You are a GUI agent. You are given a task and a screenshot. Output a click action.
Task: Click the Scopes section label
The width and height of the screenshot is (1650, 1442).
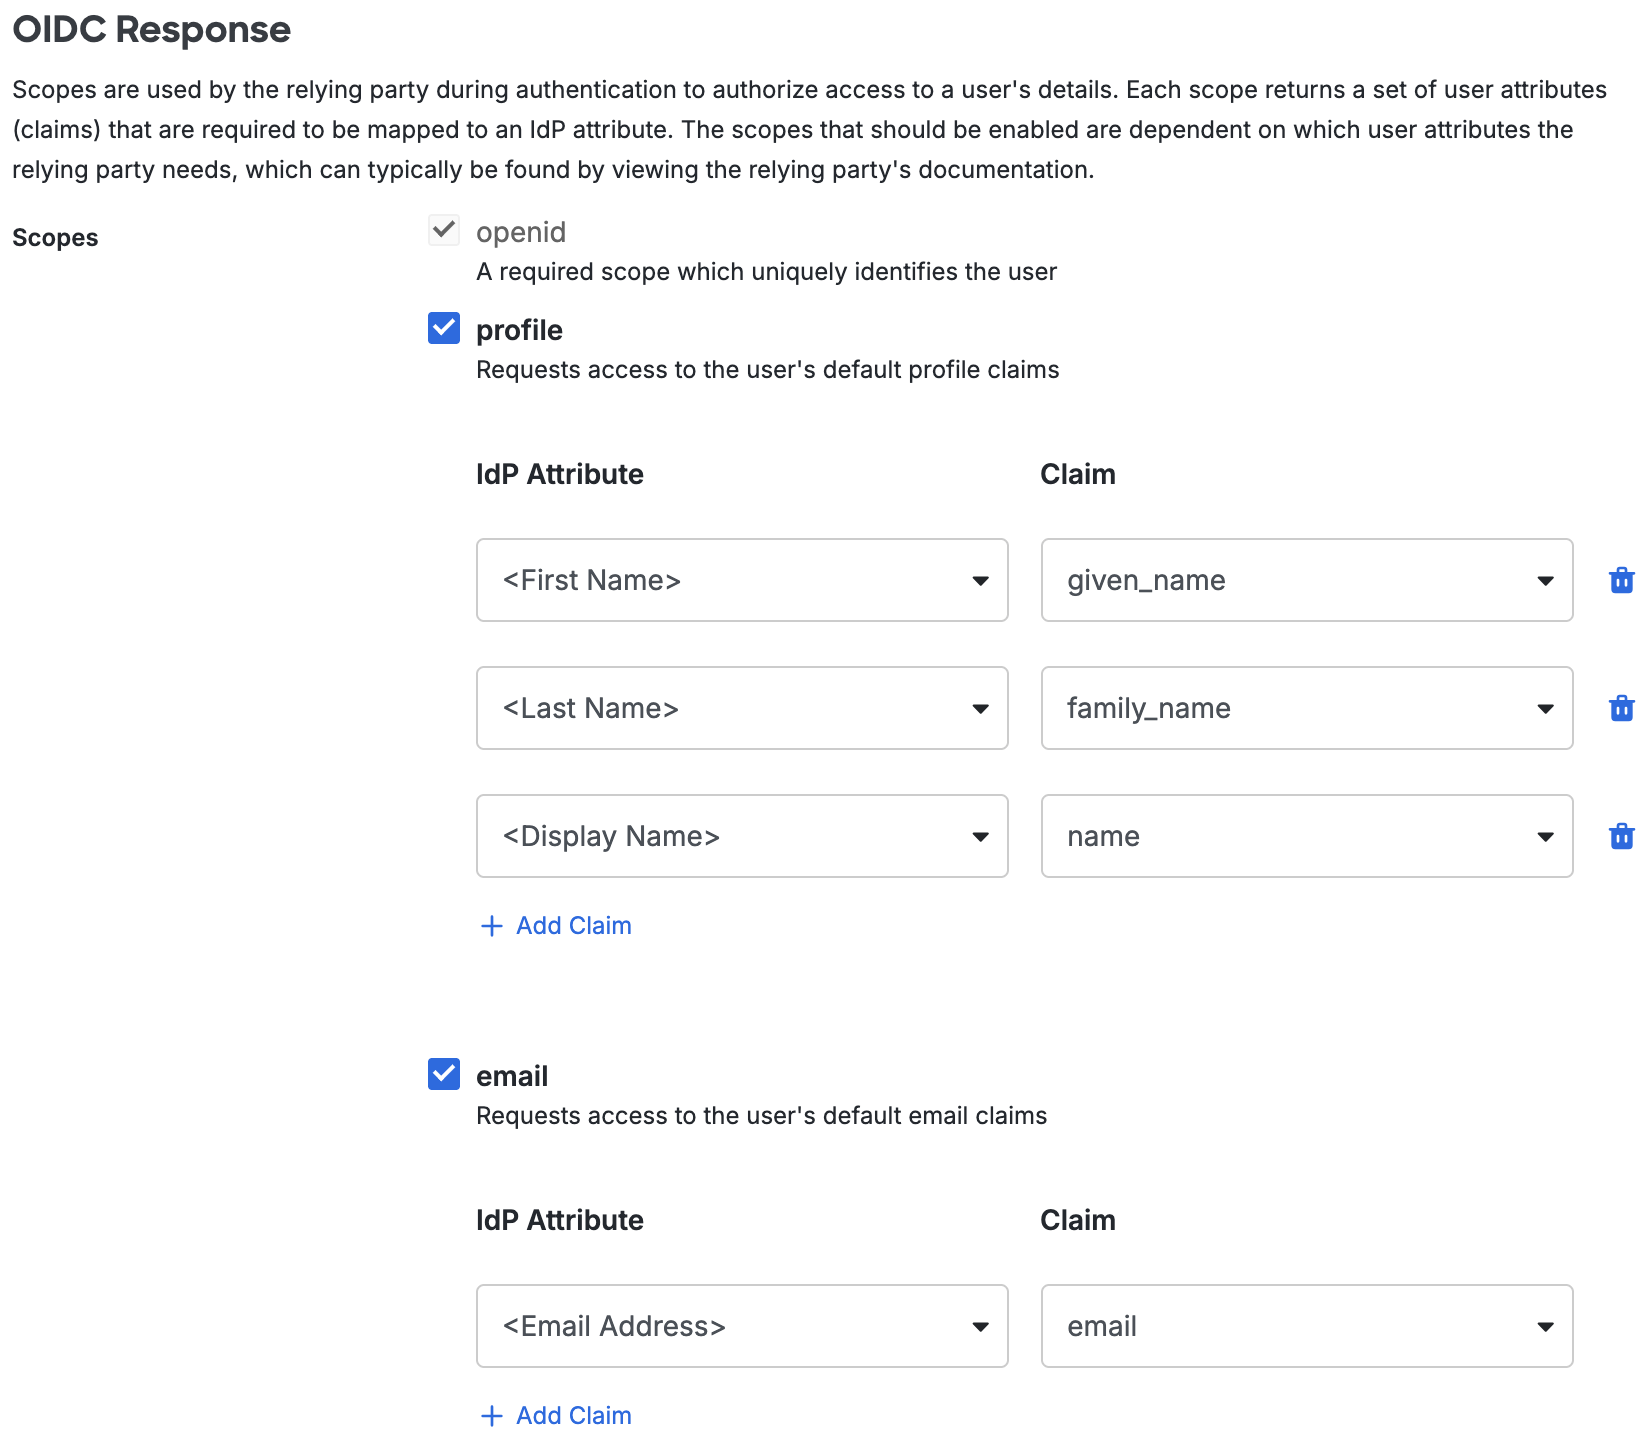[x=55, y=237]
